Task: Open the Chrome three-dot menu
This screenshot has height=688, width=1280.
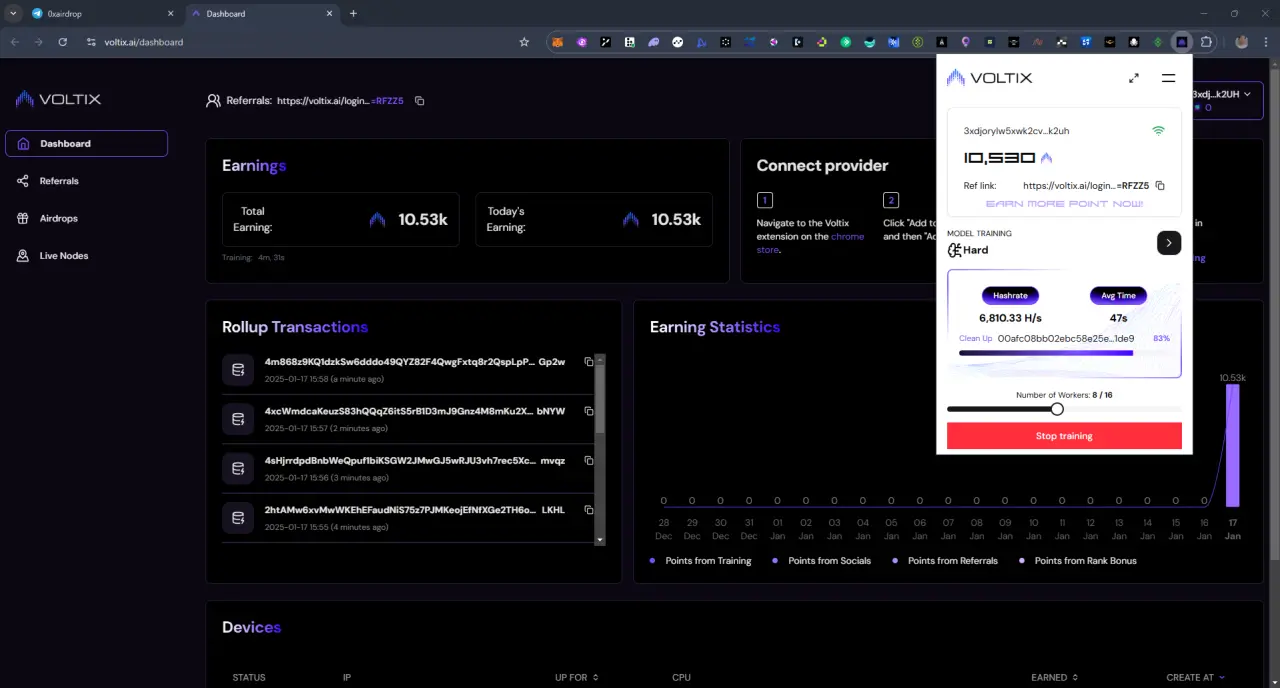Action: (1265, 43)
